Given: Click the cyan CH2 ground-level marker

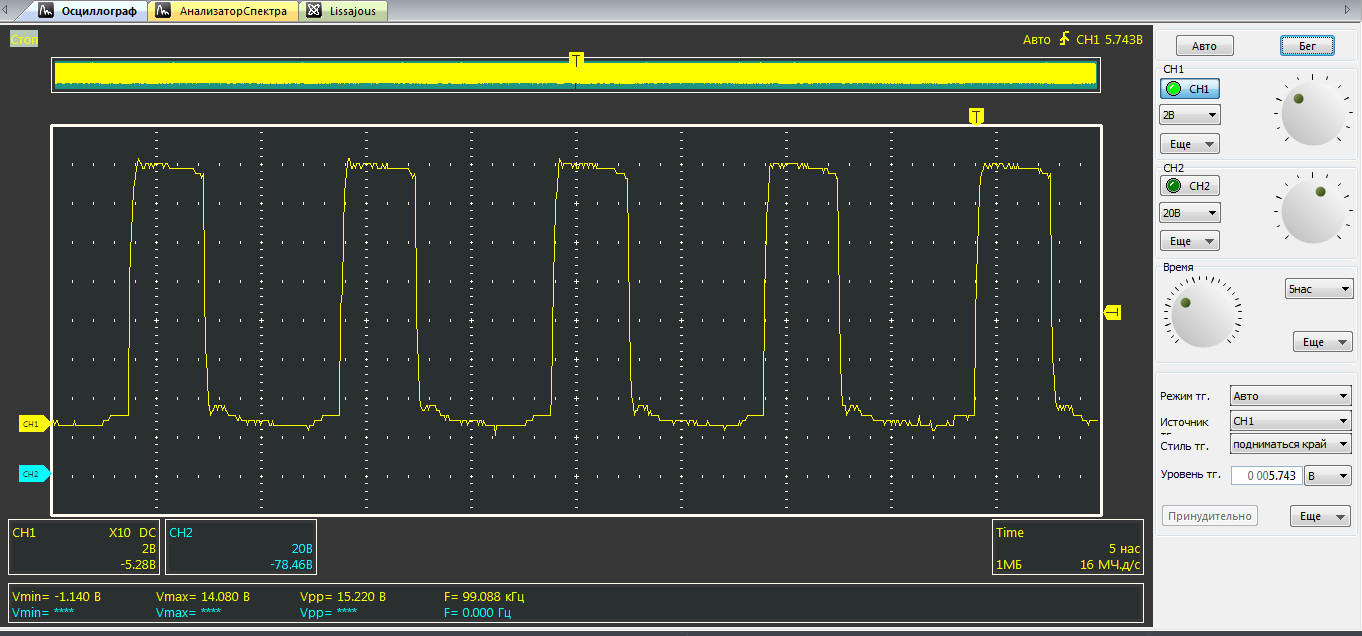Looking at the screenshot, I should (33, 473).
